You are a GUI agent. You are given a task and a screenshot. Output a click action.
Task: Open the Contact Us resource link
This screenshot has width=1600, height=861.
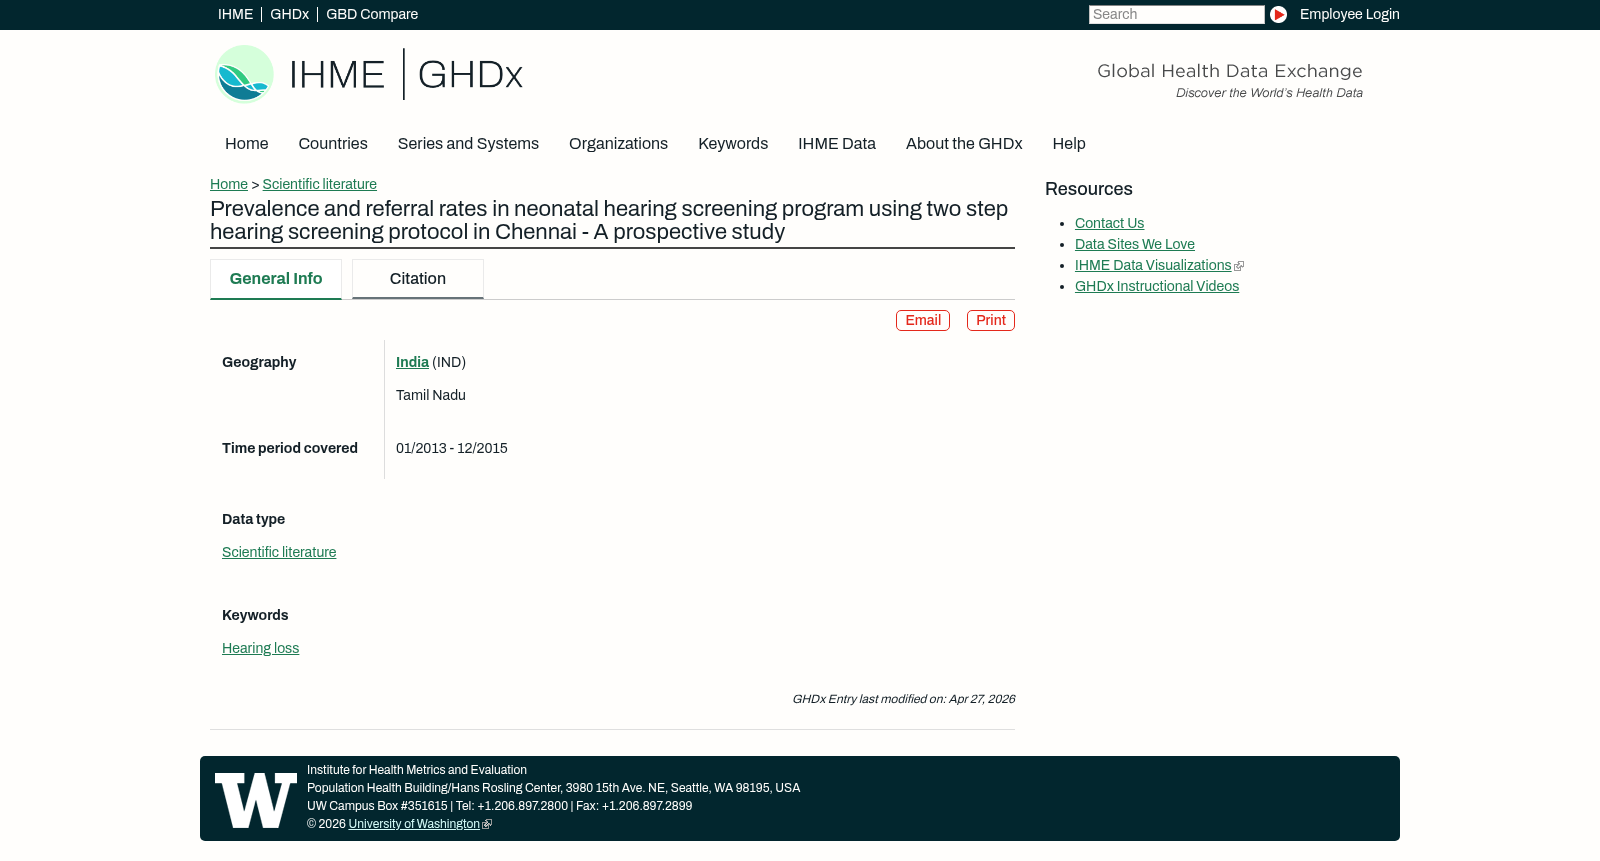pyautogui.click(x=1109, y=223)
